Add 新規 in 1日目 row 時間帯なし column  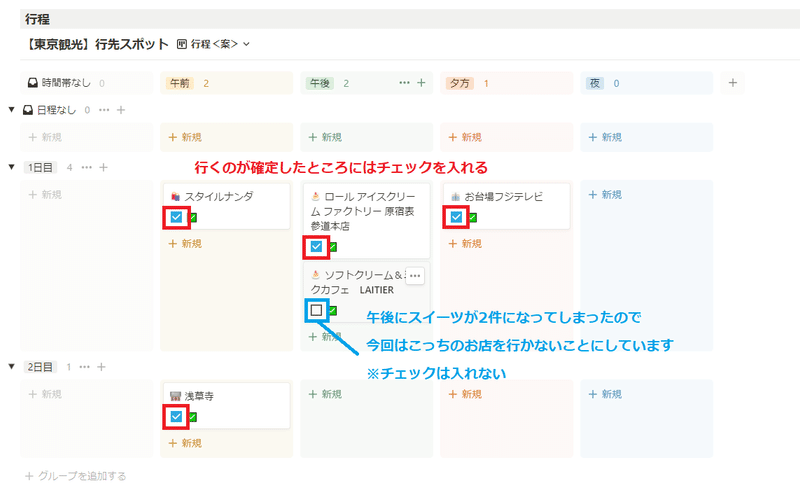click(45, 195)
